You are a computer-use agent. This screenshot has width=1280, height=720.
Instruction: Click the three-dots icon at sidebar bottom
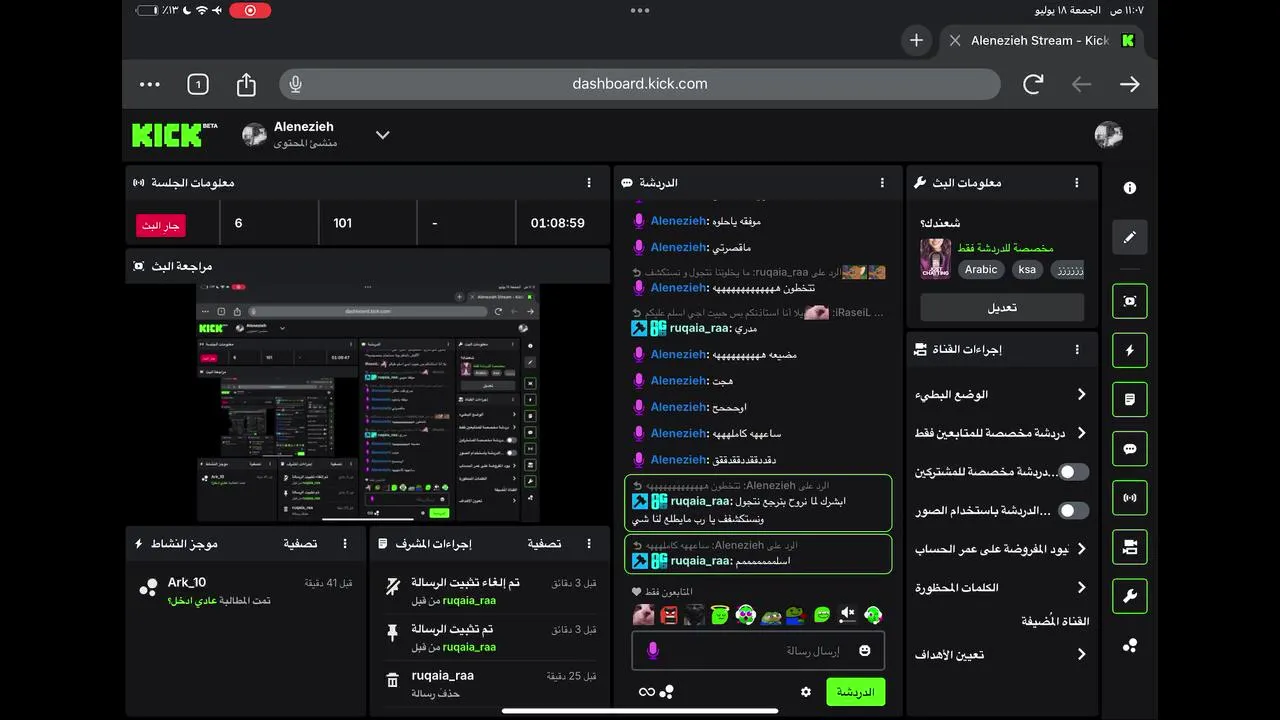point(1129,646)
